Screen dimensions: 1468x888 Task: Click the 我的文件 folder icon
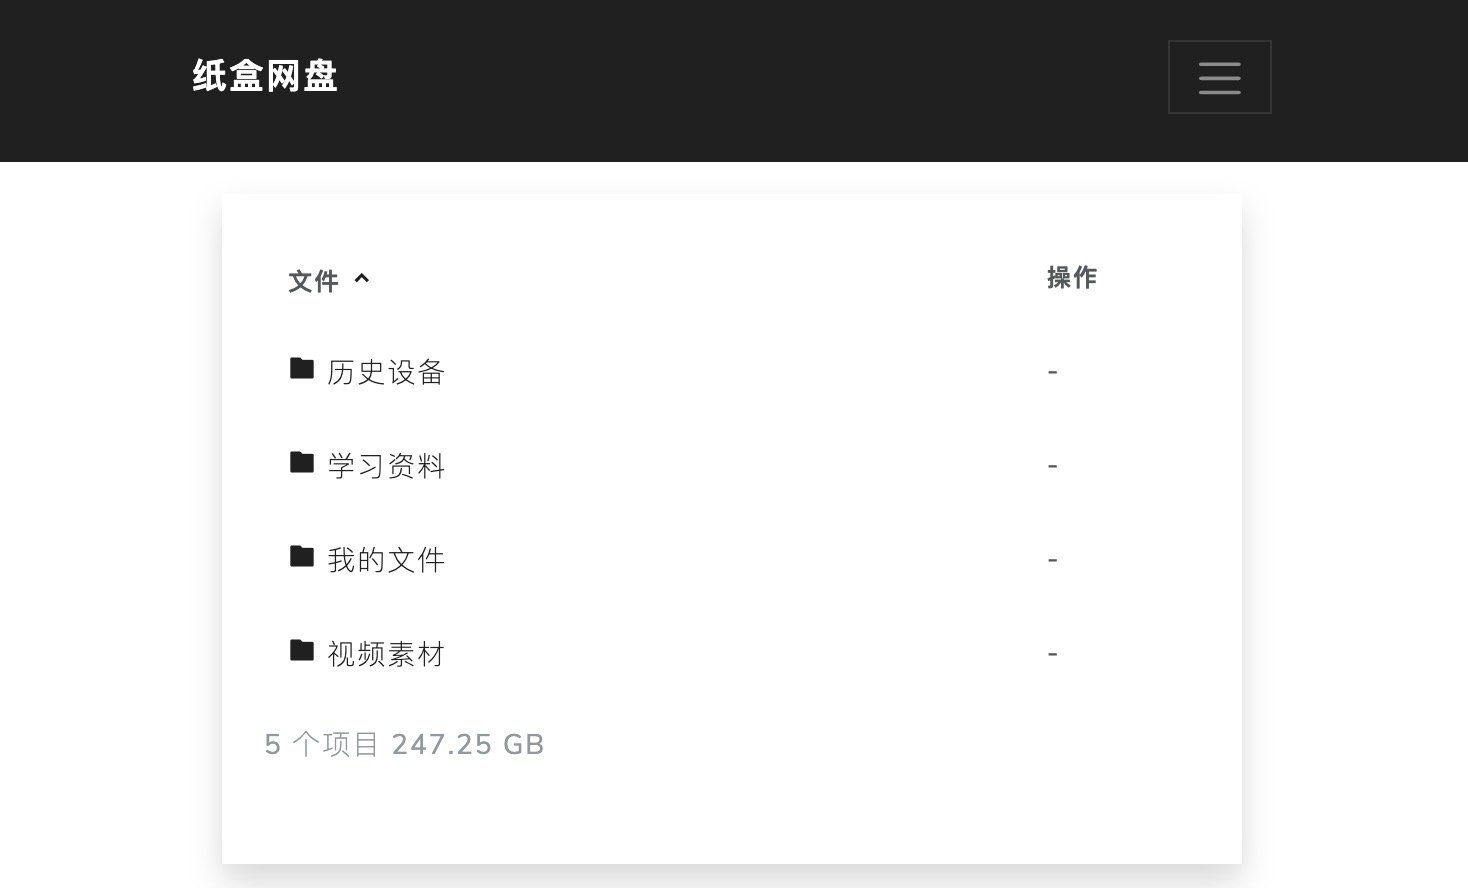click(302, 556)
